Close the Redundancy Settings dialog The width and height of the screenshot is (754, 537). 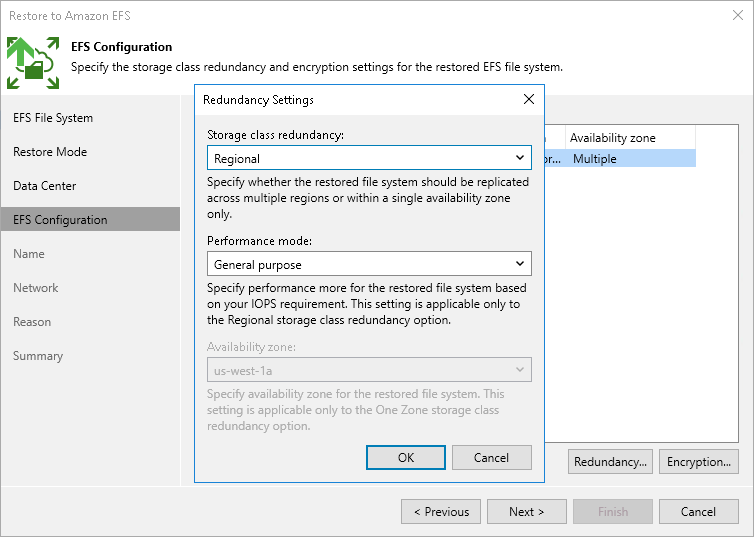(528, 100)
